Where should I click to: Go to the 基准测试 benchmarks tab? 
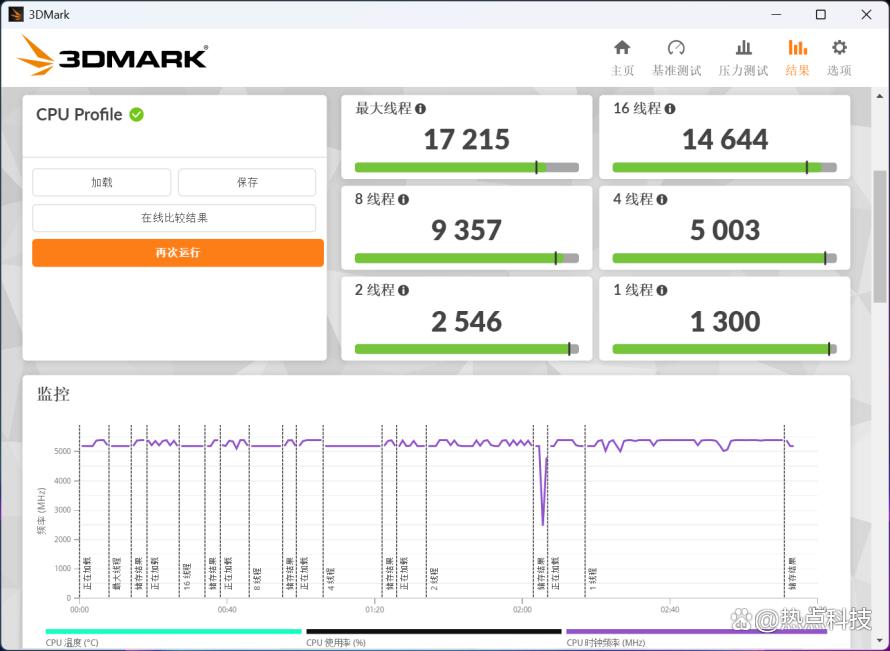tap(676, 58)
